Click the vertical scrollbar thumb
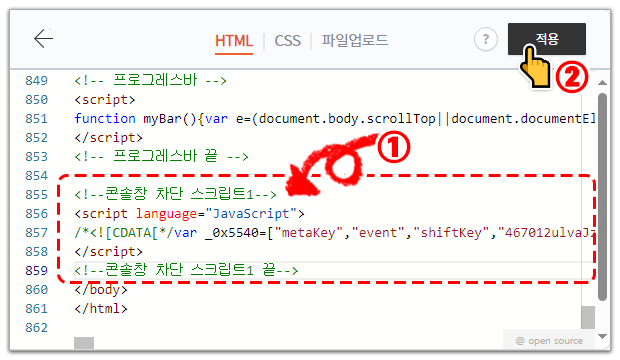620x360 pixels. [x=602, y=197]
